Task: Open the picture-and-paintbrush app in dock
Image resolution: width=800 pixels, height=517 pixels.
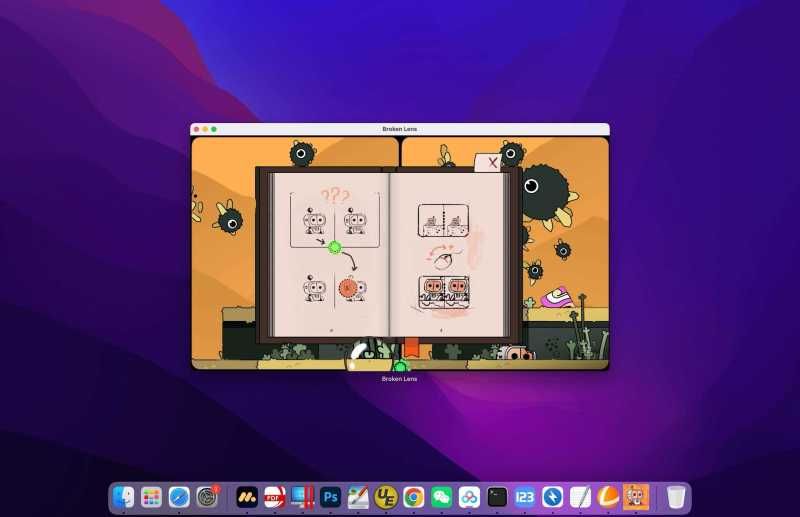Action: pos(358,497)
